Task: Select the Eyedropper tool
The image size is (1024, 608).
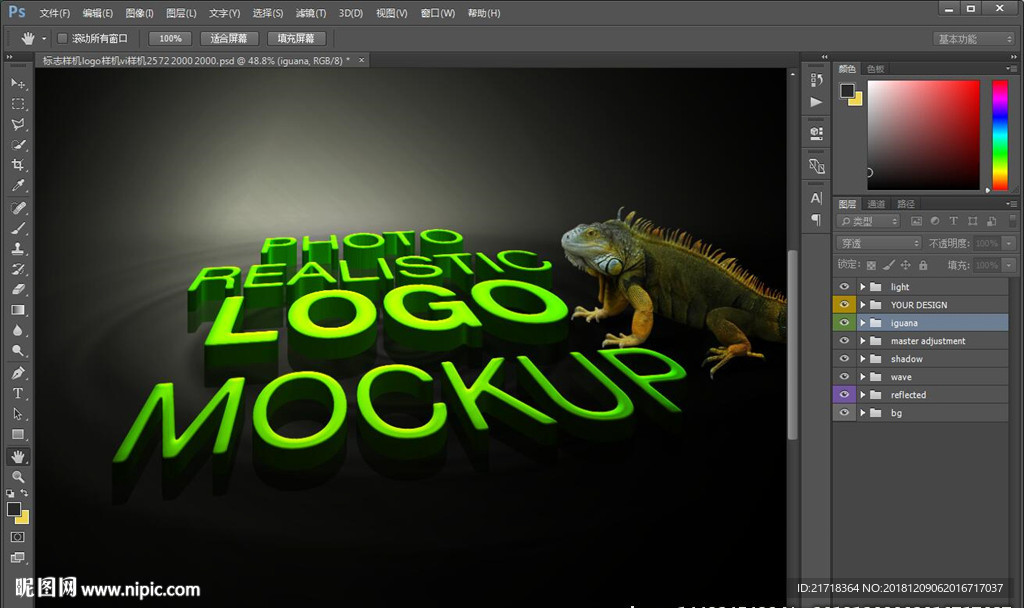Action: click(x=18, y=186)
